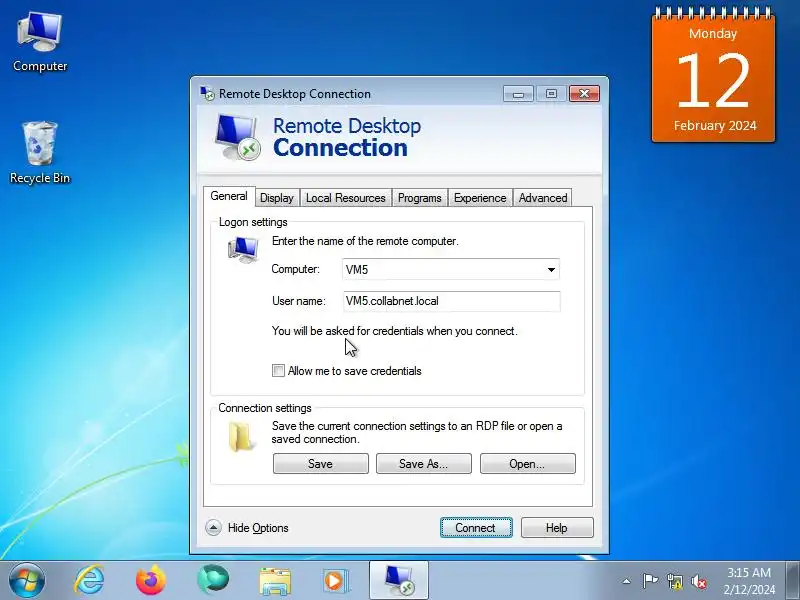The image size is (800, 600).
Task: Click the Remote Desktop banner monitor icon
Action: coord(237,137)
